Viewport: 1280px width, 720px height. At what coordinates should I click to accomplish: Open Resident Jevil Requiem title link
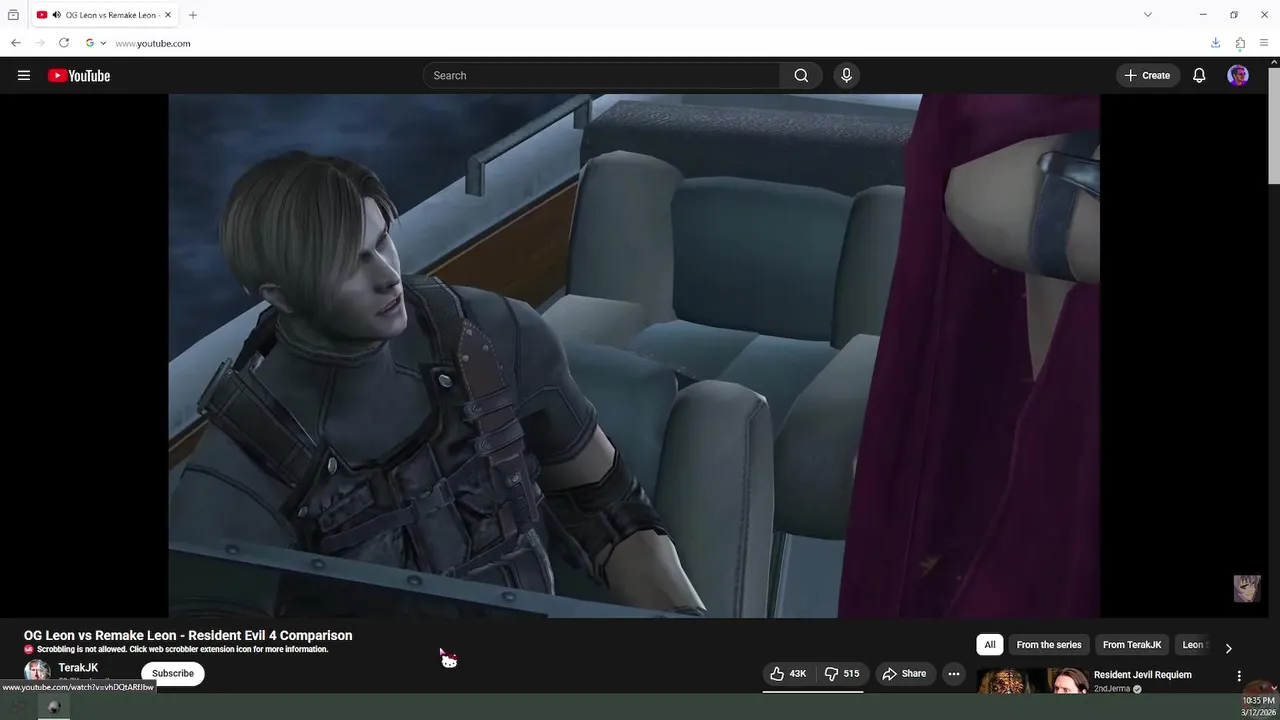click(1143, 675)
